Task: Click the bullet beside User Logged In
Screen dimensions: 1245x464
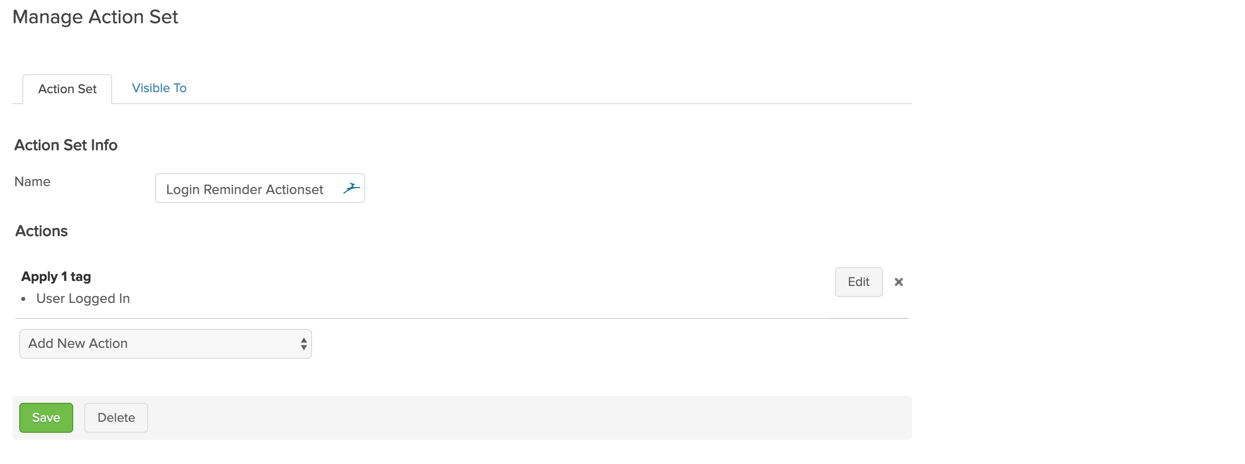Action: 24,300
